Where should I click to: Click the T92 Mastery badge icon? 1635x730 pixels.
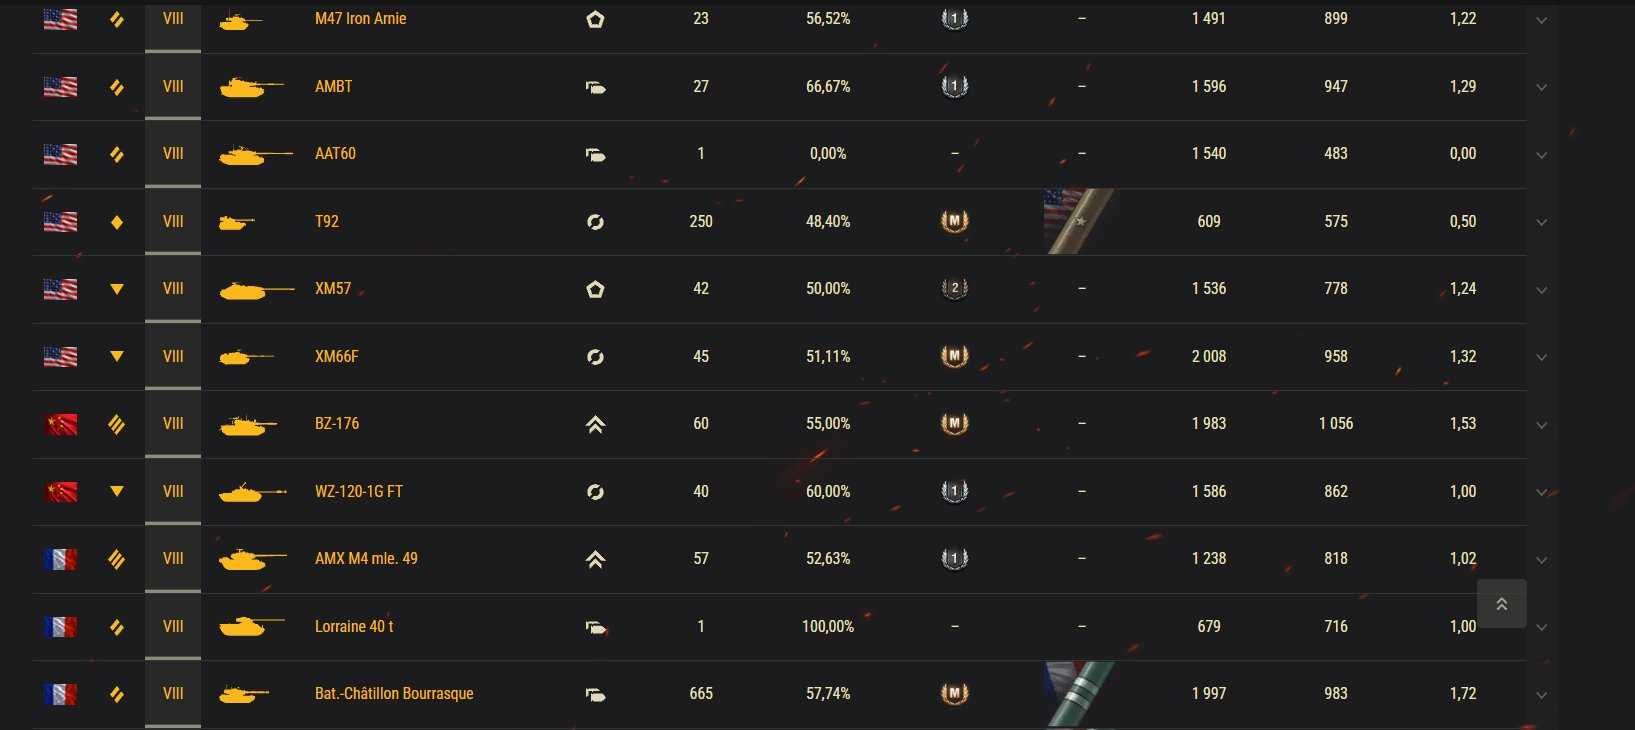tap(955, 221)
